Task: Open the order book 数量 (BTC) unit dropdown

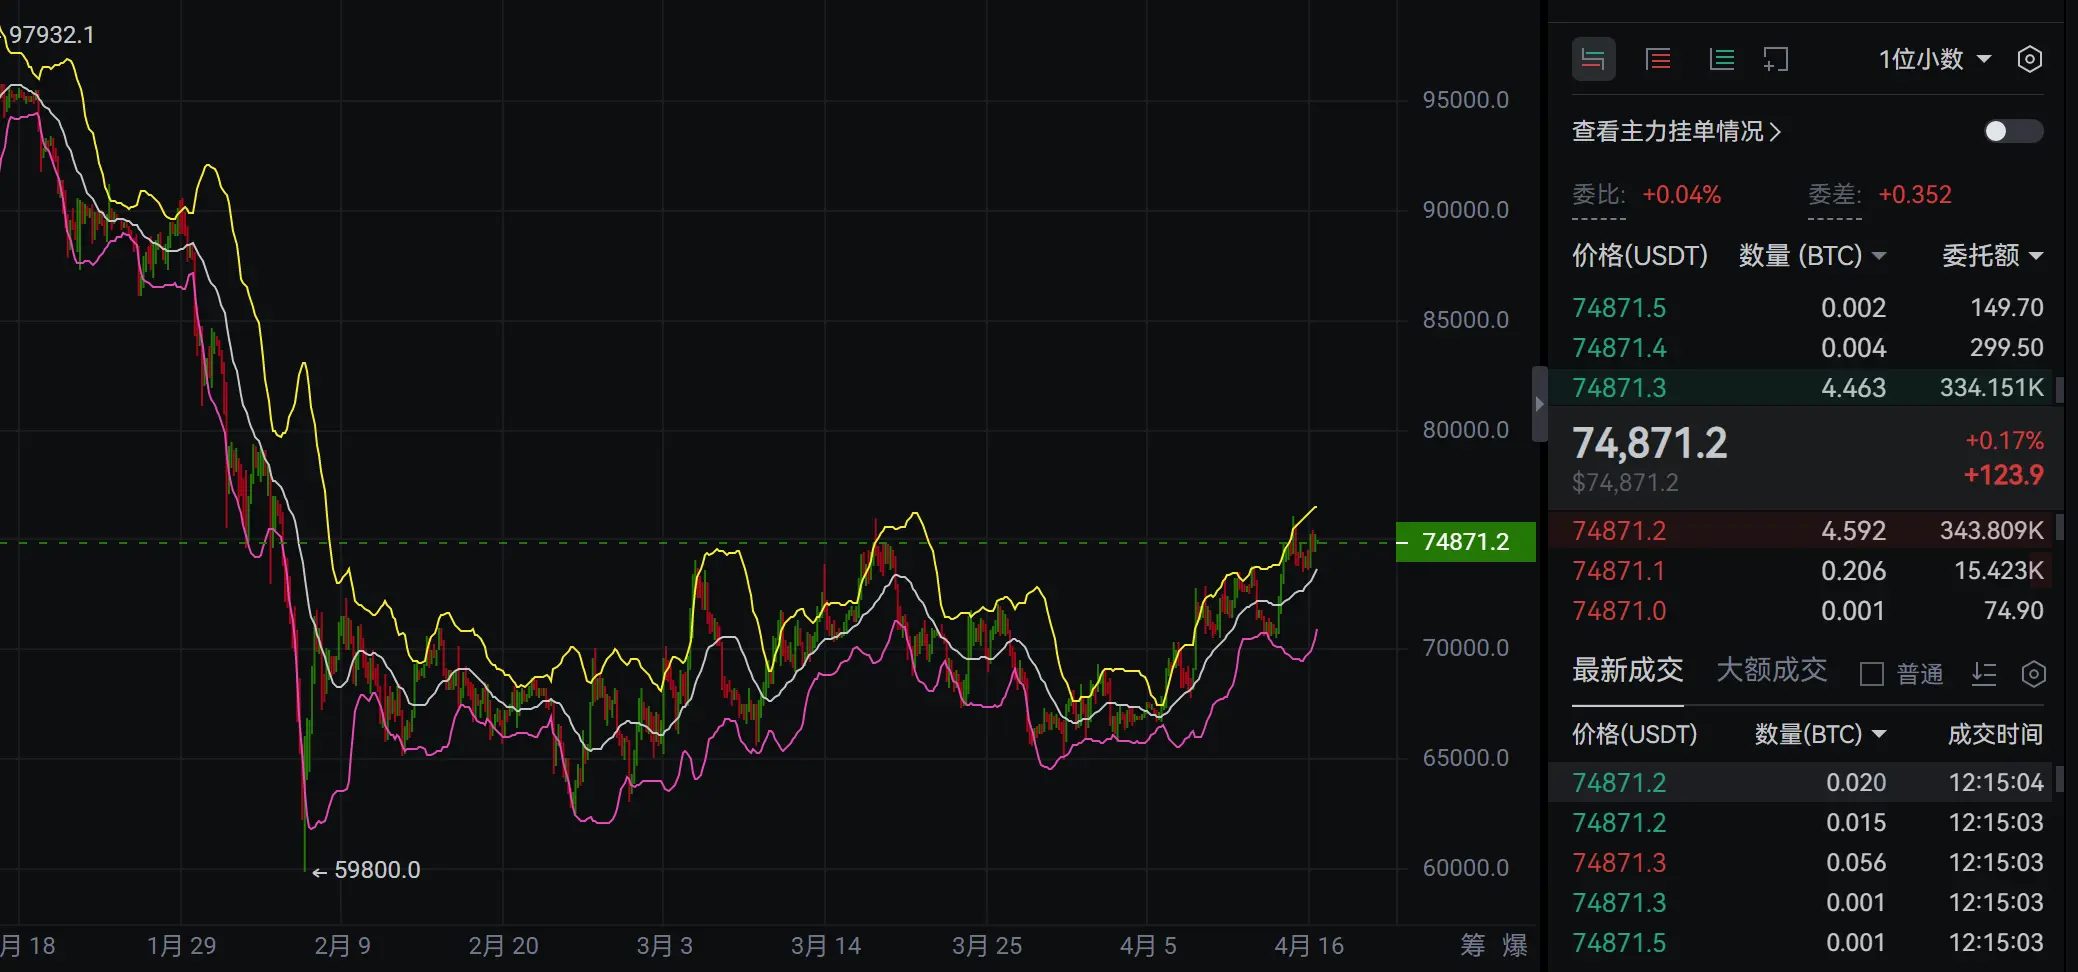Action: click(x=1812, y=256)
